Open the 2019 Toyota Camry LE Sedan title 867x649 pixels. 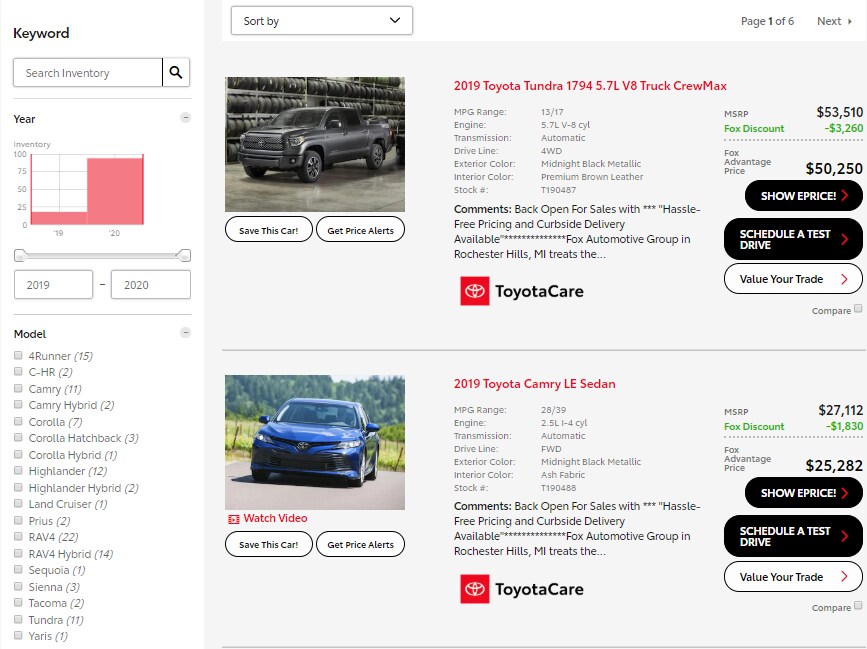tap(535, 384)
